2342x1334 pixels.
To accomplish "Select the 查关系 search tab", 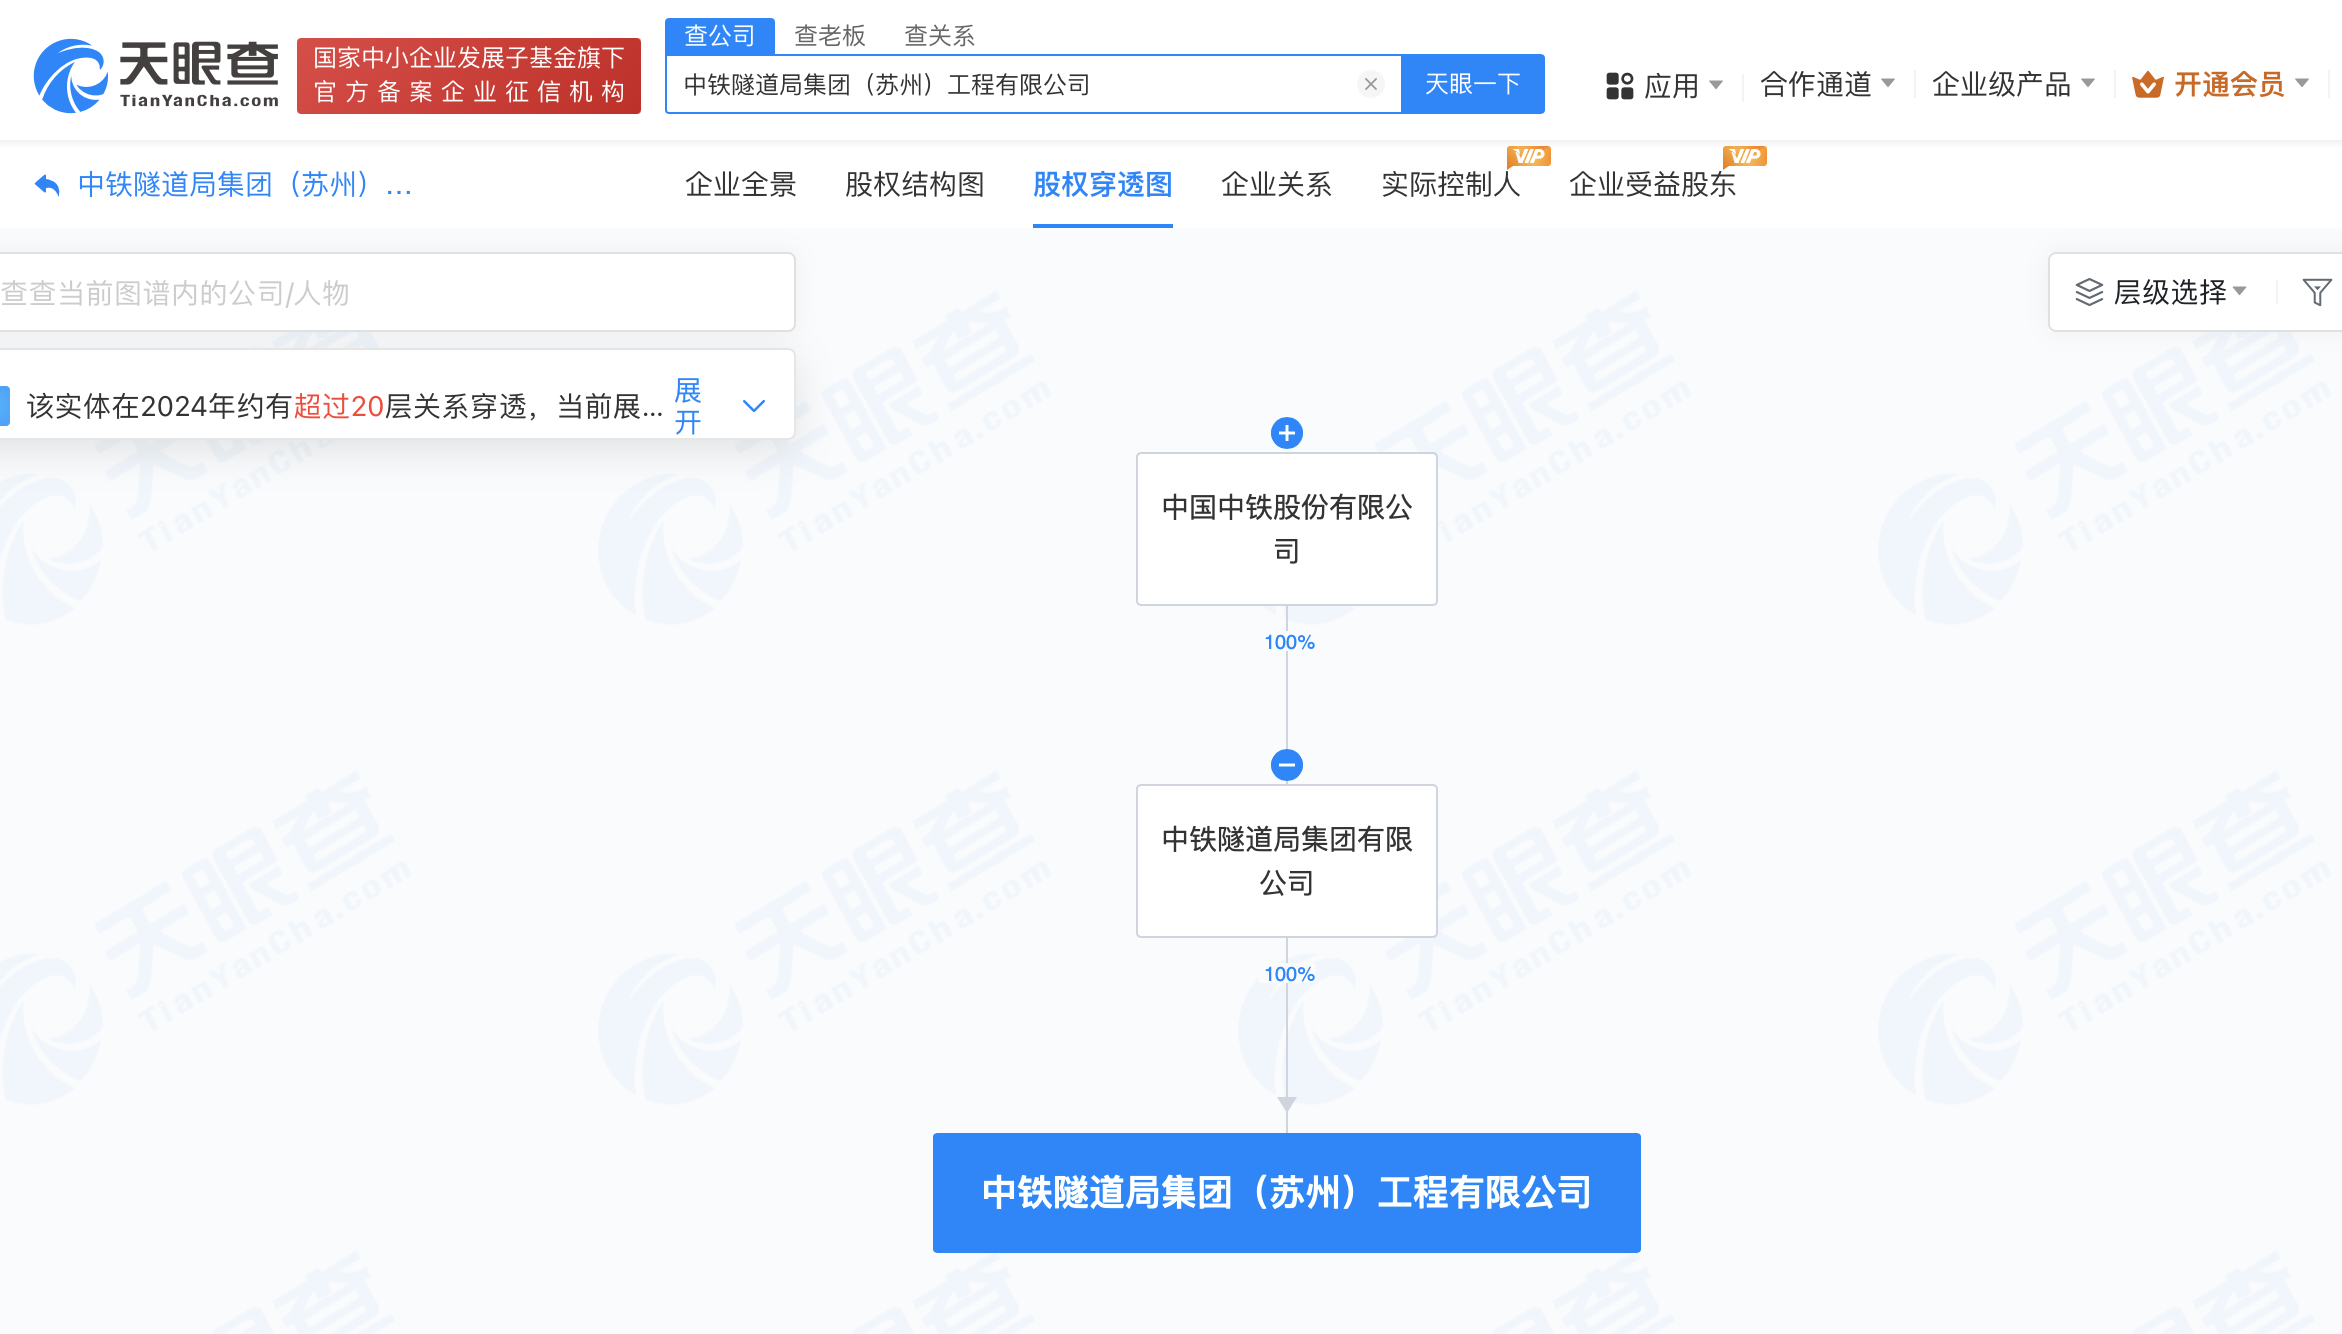I will pos(939,36).
